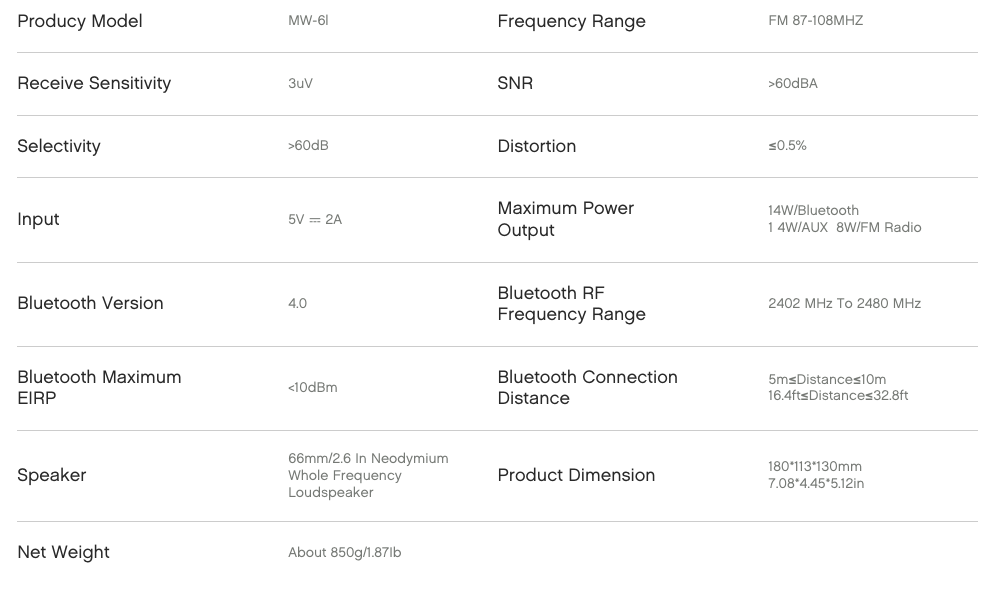This screenshot has width=996, height=596.
Task: Click the SNR label
Action: pos(515,83)
